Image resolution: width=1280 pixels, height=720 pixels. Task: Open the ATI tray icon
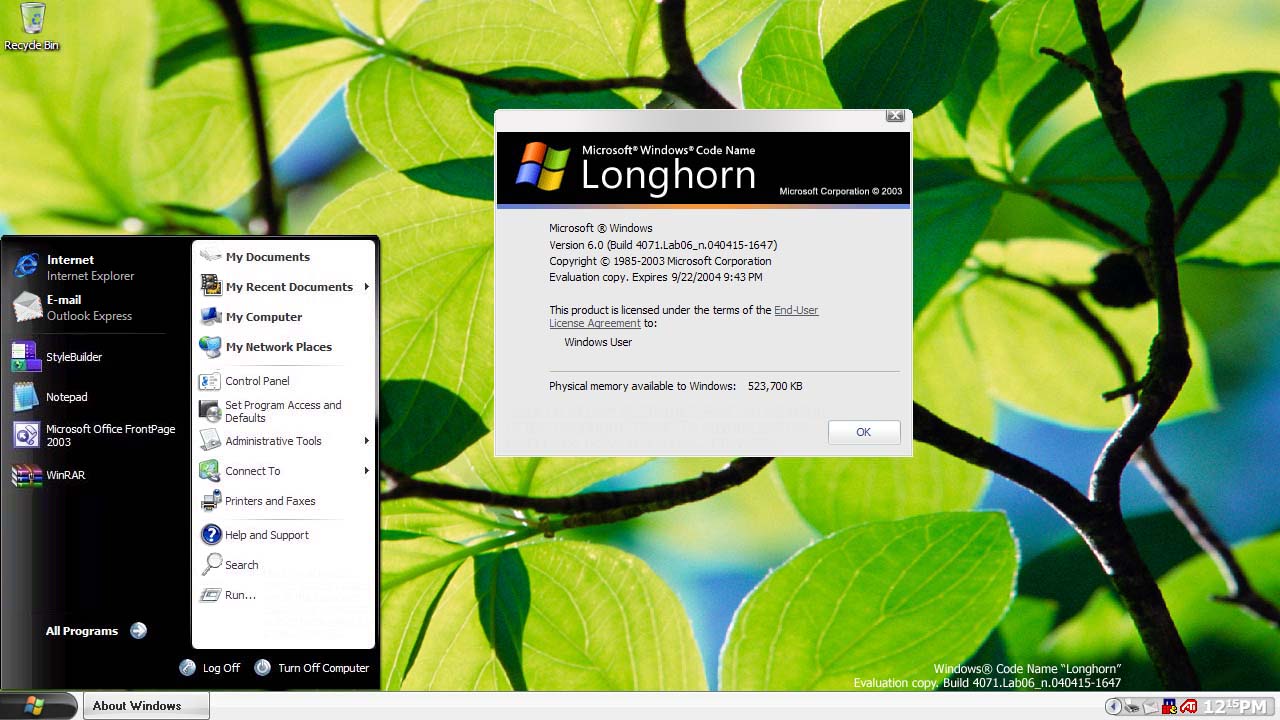tap(1188, 706)
